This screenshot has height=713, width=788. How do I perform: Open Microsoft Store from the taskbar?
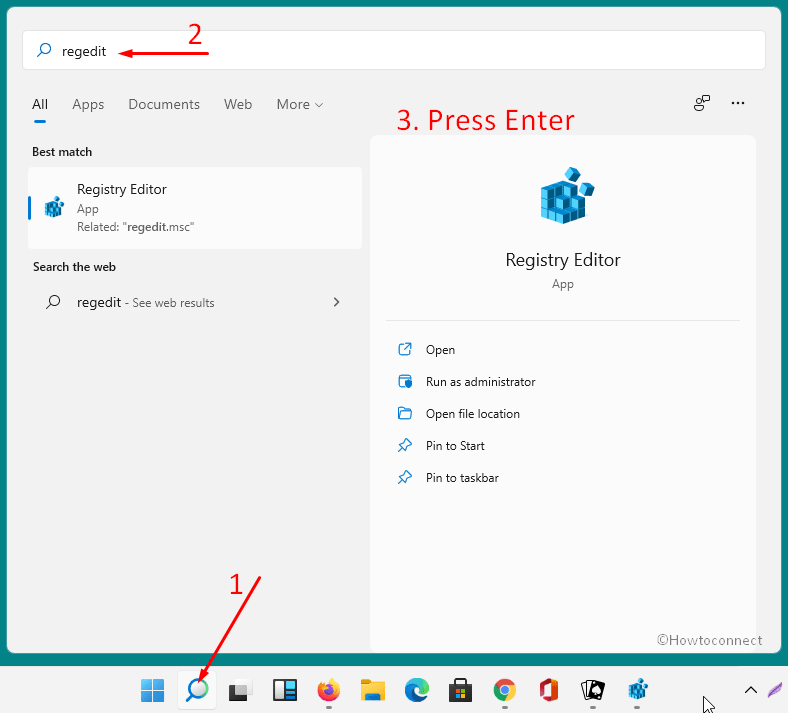click(460, 690)
